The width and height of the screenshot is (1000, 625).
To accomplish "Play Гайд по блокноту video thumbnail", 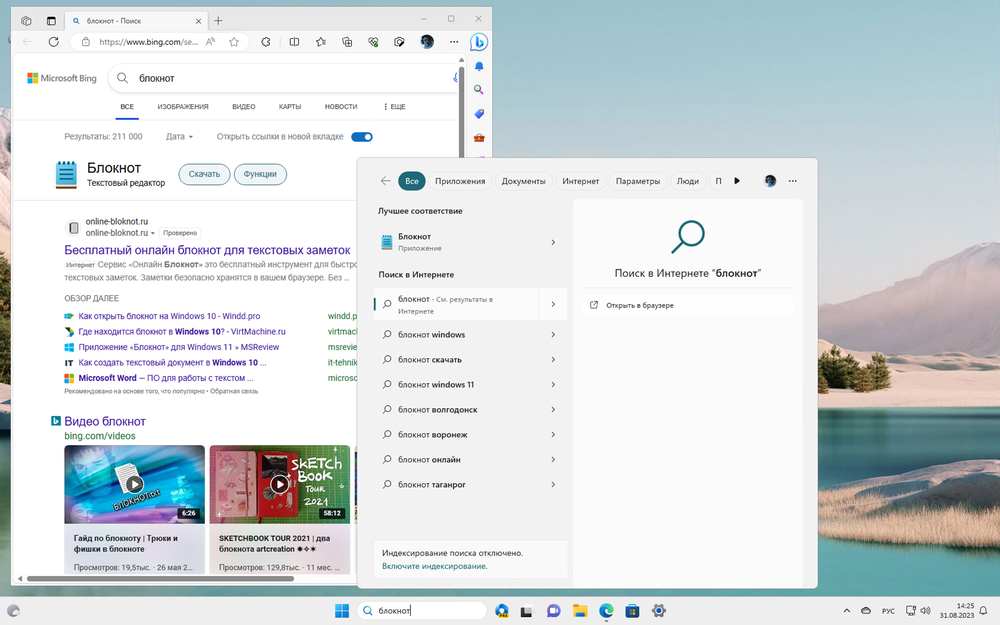I will (135, 485).
